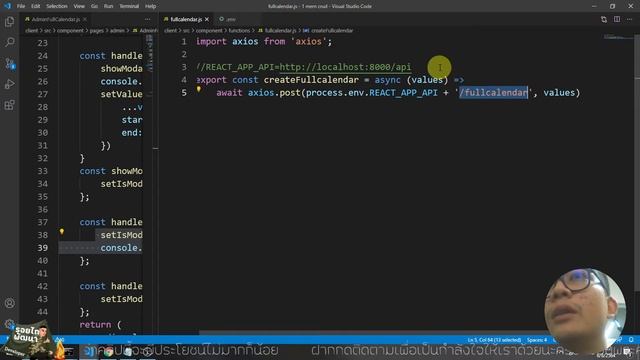640x360 pixels.
Task: Click 'src' in the left editor breadcrumb
Action: point(47,31)
